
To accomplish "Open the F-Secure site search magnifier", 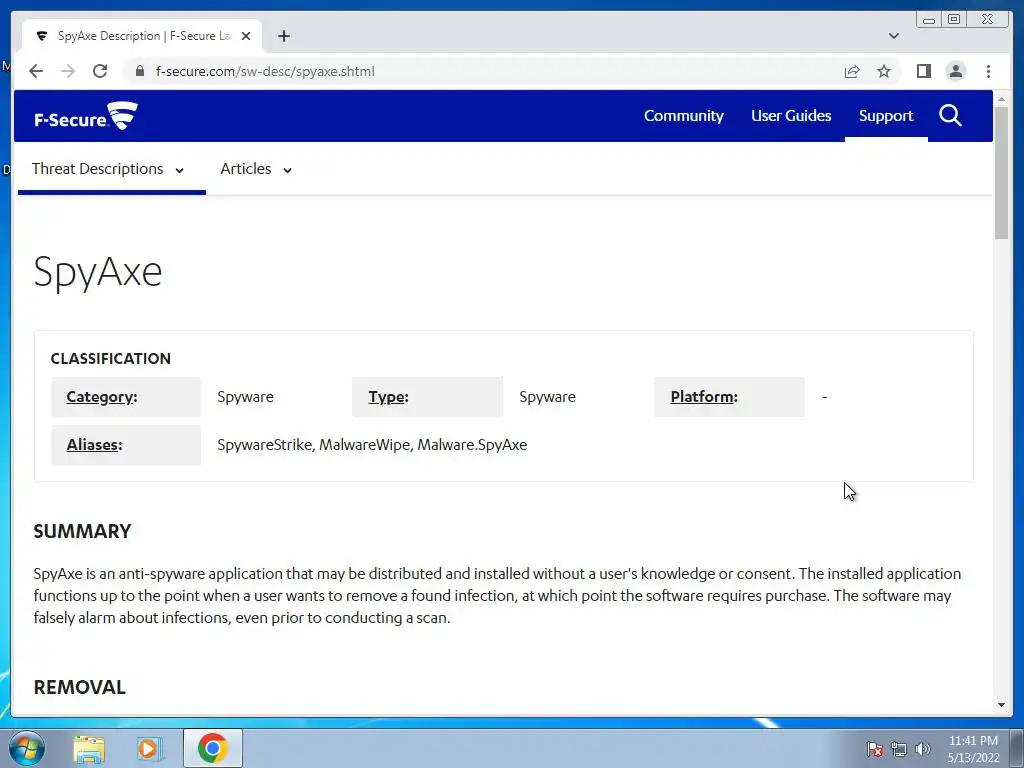I will click(950, 116).
